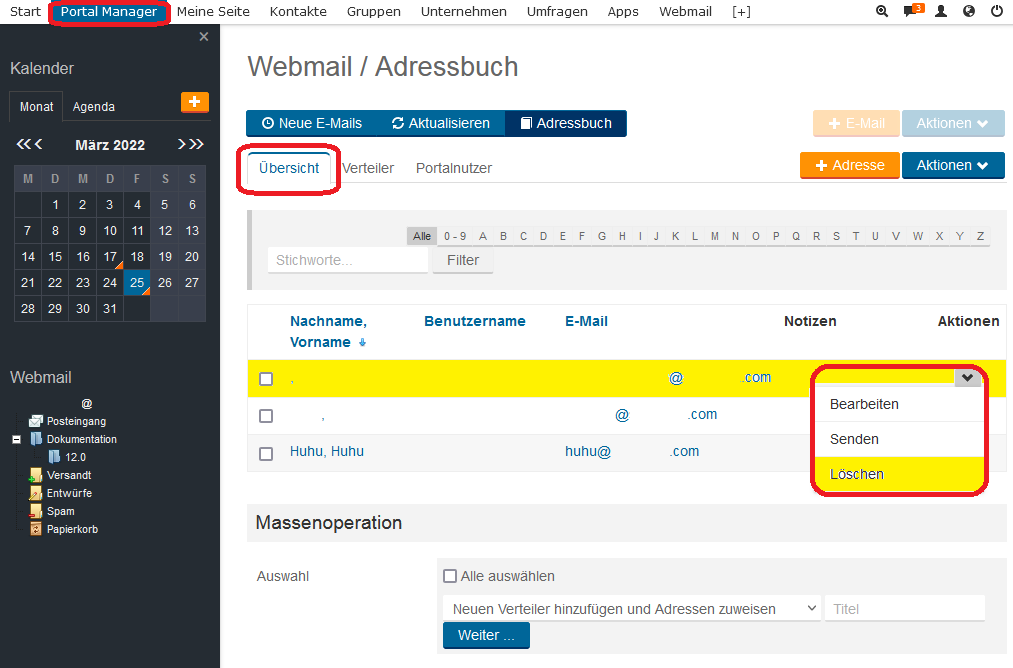Image resolution: width=1013 pixels, height=668 pixels.
Task: Choose Löschen from the context menu
Action: click(x=857, y=474)
